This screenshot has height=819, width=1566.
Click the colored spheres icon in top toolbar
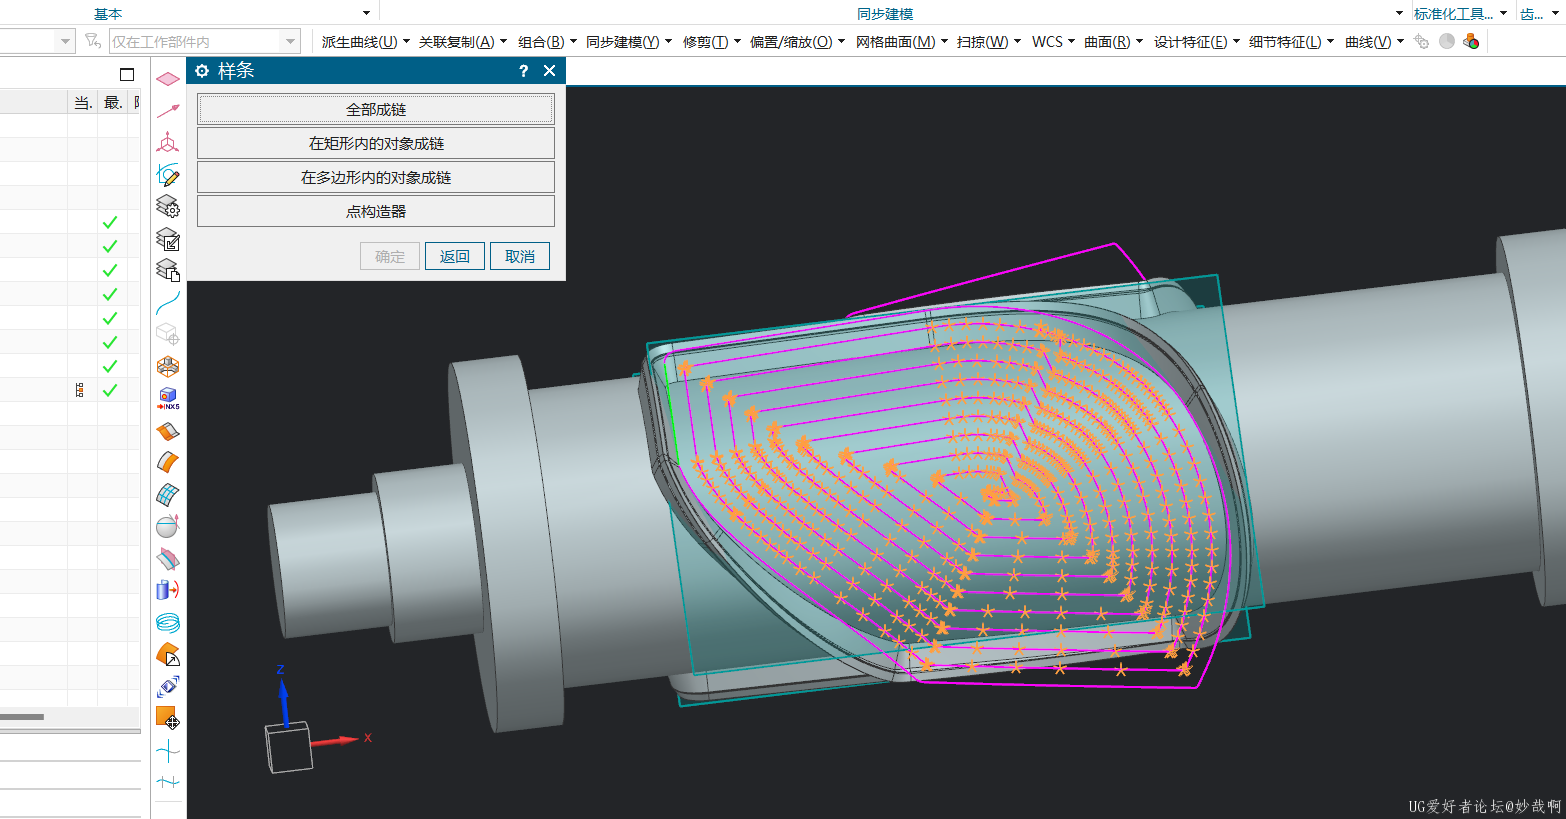1471,41
